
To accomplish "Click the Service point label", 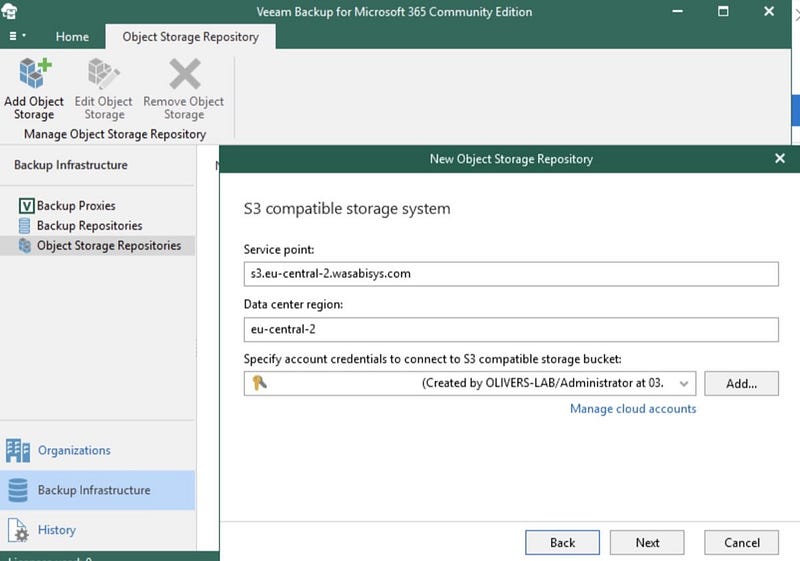I will tap(279, 249).
